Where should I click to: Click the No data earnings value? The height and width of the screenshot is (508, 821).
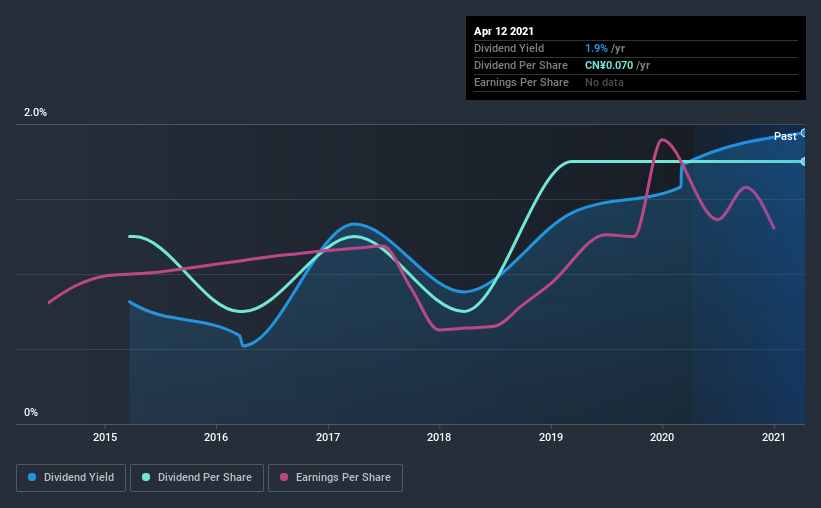pos(604,82)
